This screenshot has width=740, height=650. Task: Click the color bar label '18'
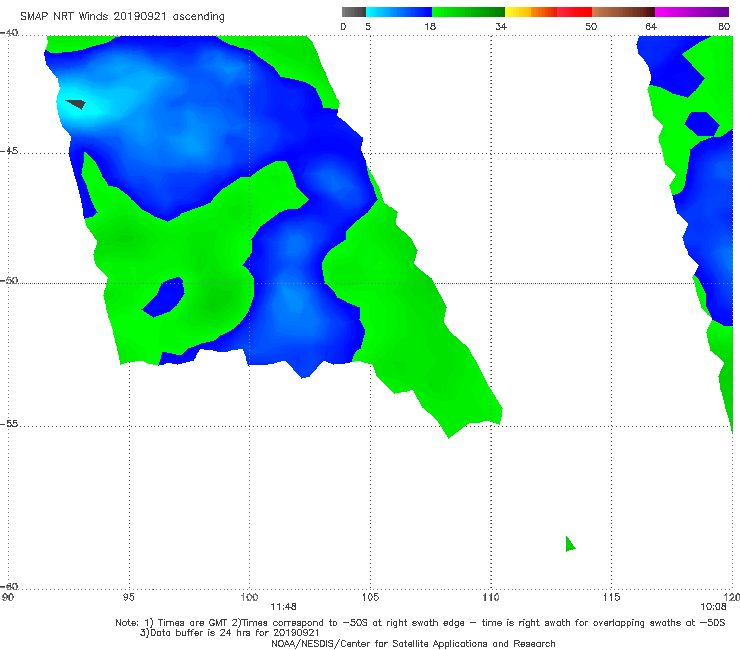[430, 26]
